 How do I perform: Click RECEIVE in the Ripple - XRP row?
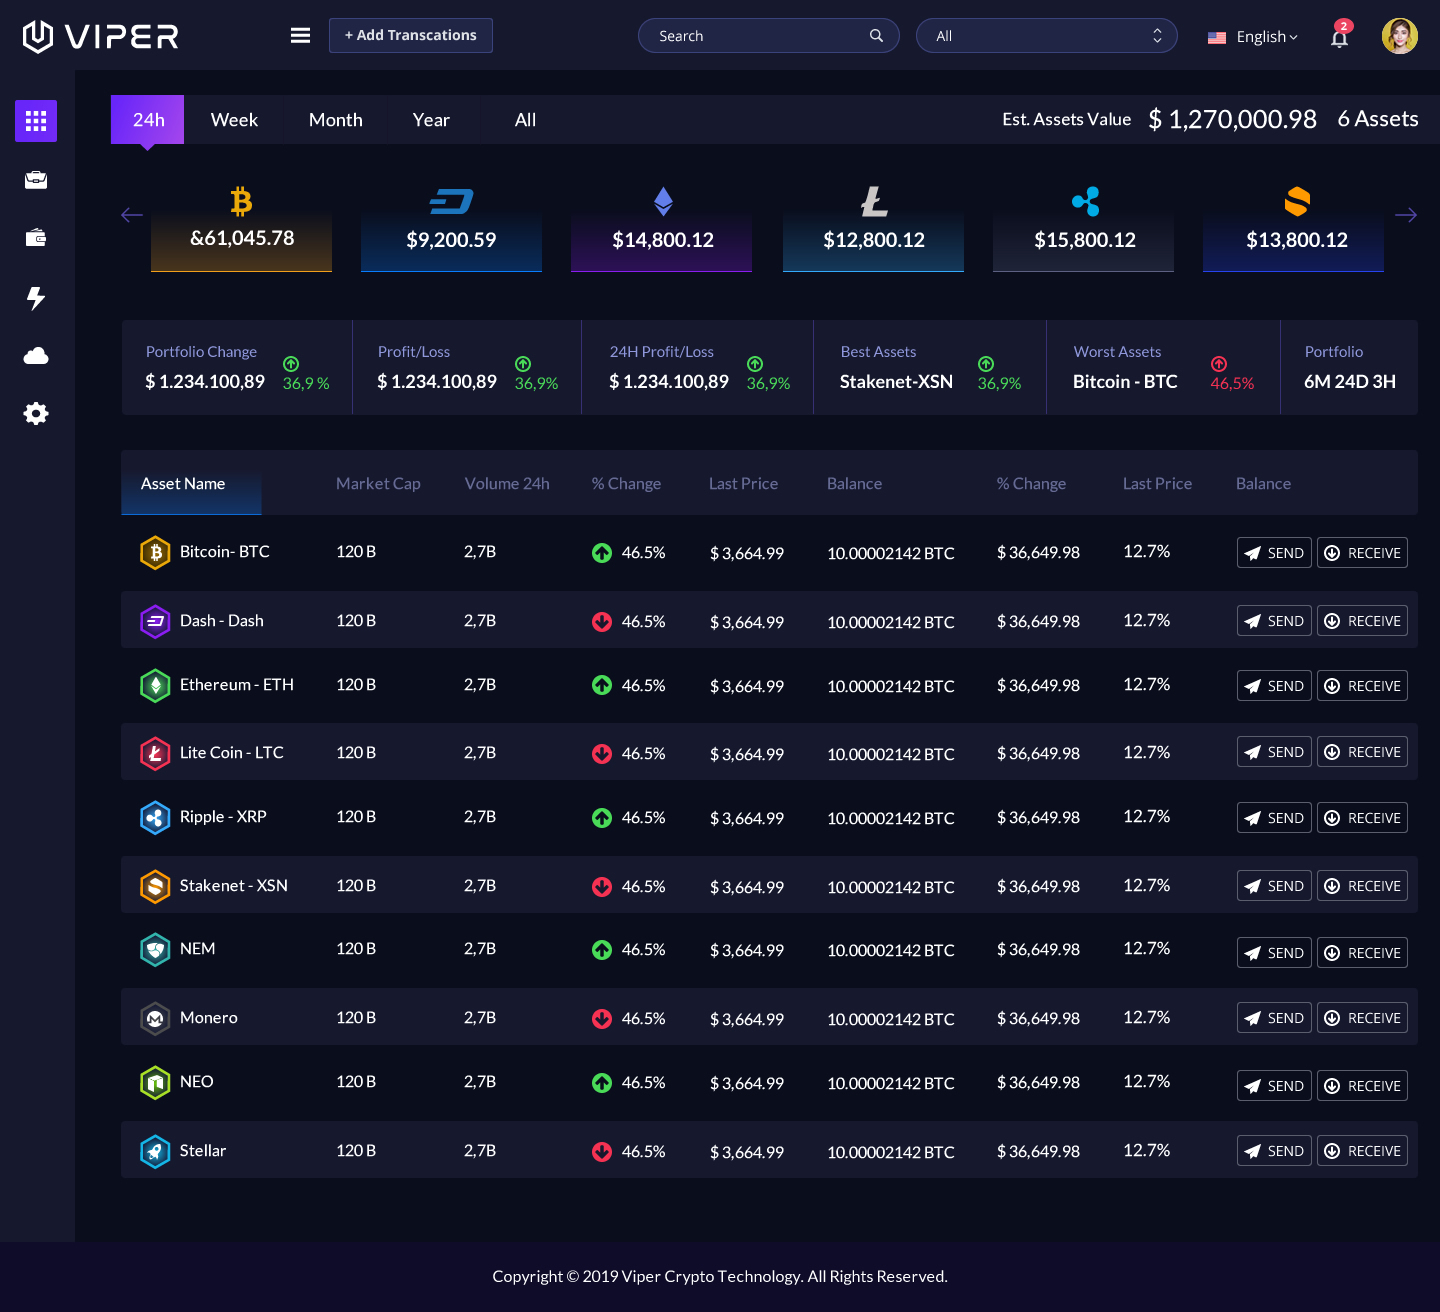point(1362,818)
